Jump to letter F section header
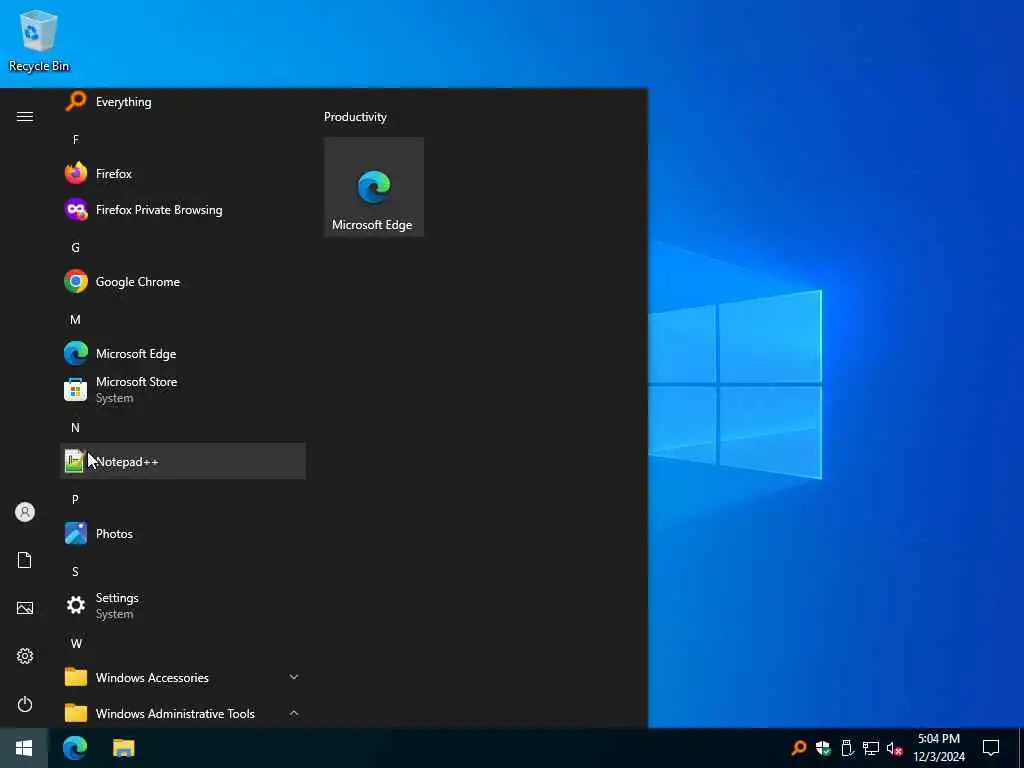 coord(76,139)
